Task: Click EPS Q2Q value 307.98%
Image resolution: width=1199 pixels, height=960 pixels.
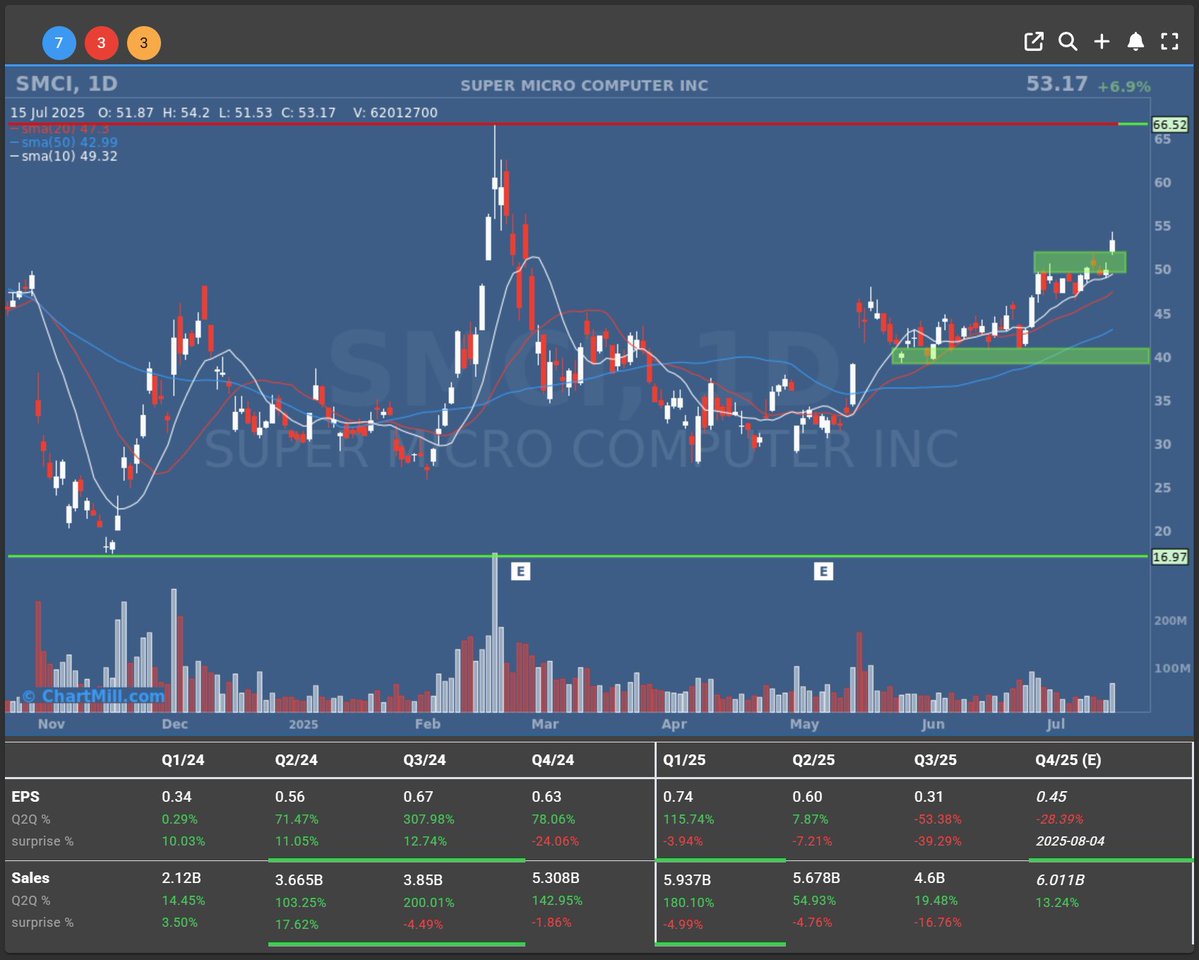Action: 429,818
